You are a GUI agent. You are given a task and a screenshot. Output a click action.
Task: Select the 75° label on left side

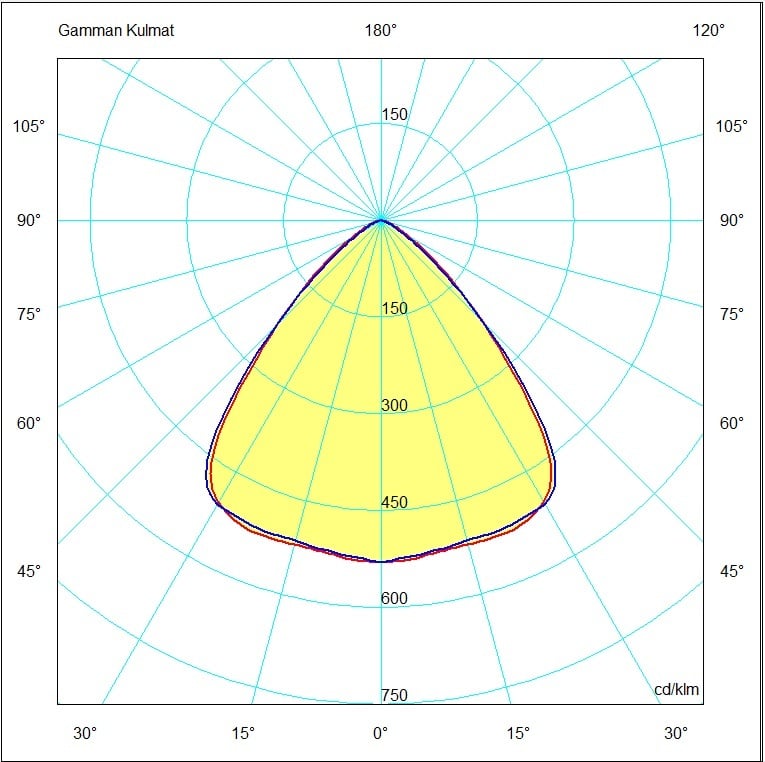coord(28,314)
